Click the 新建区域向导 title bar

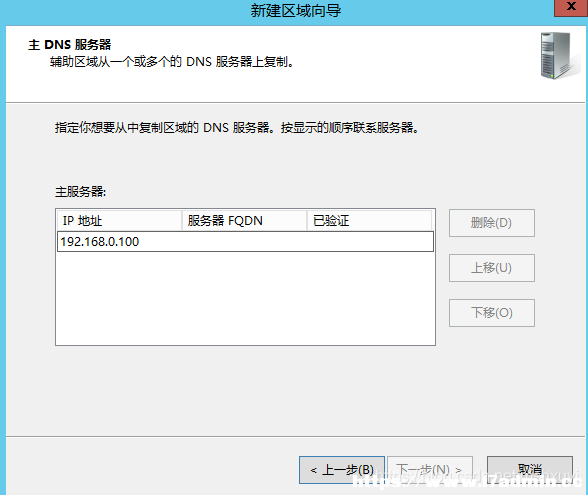[x=296, y=10]
